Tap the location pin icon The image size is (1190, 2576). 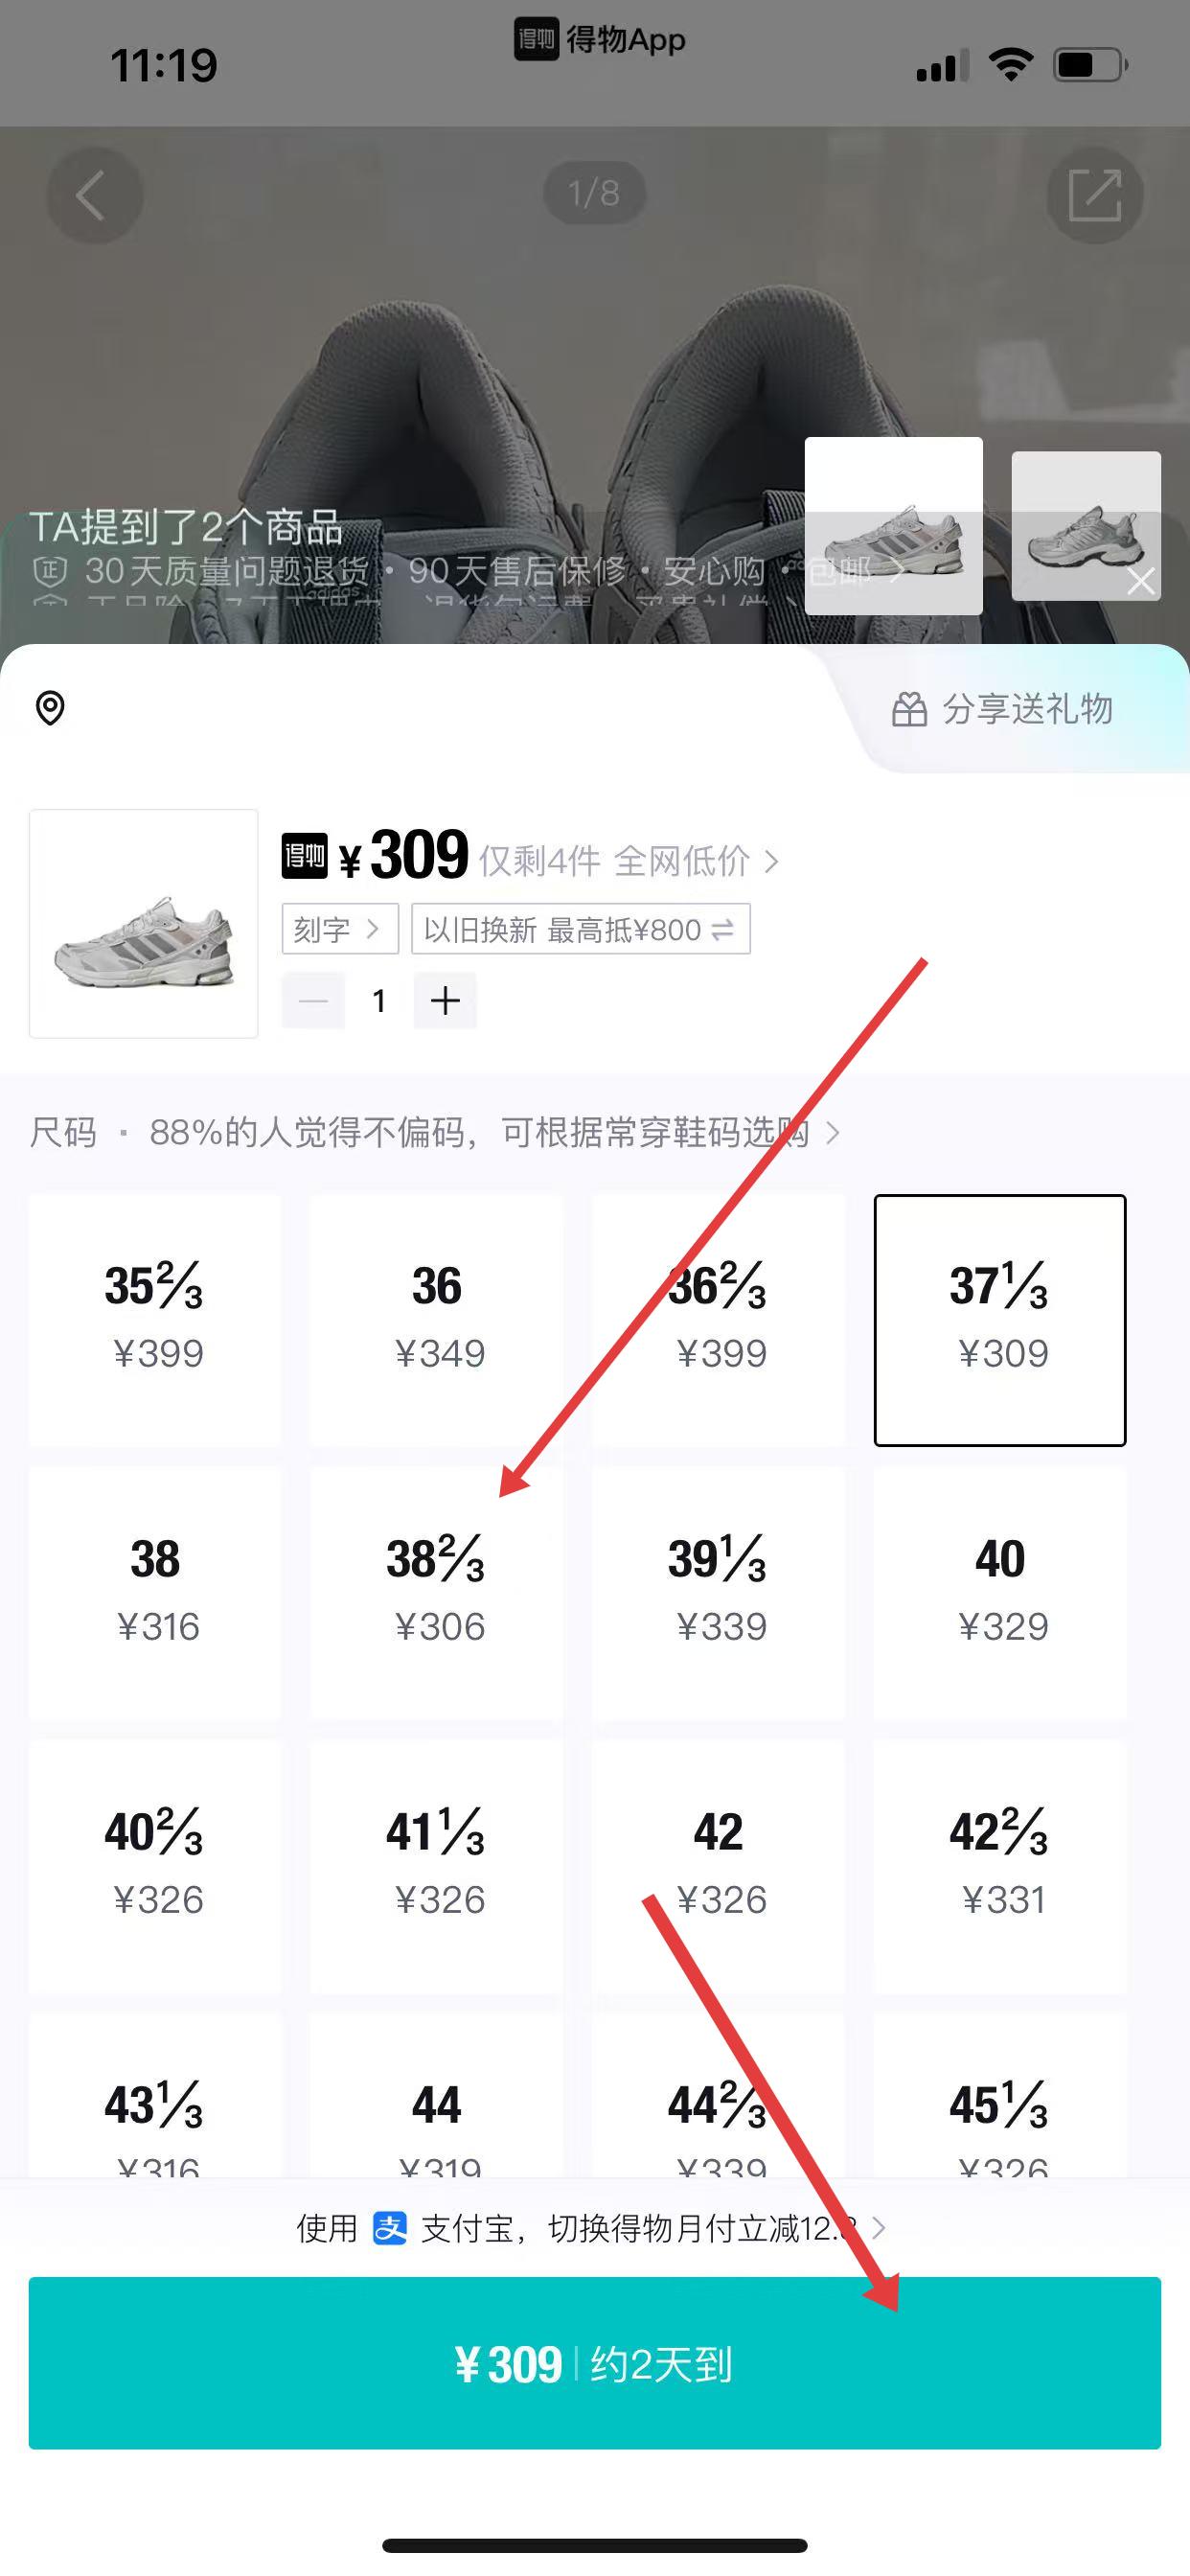point(50,708)
